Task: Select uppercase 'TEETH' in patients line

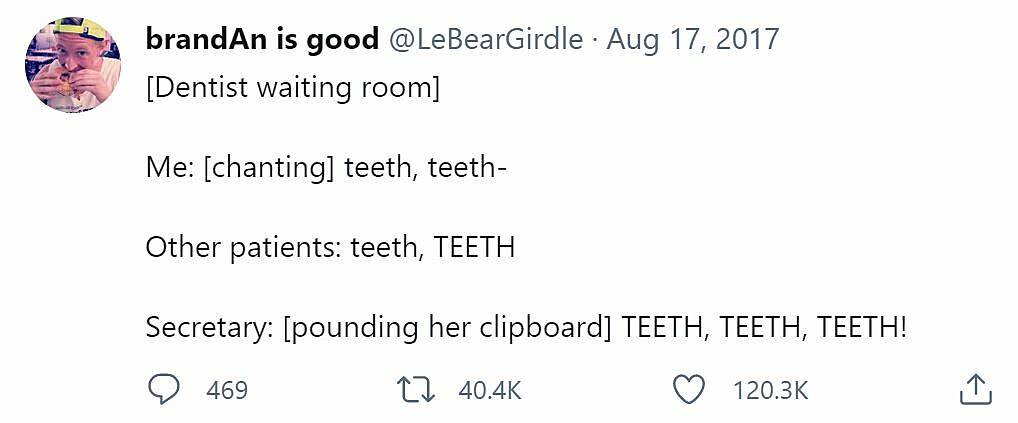Action: pos(473,247)
